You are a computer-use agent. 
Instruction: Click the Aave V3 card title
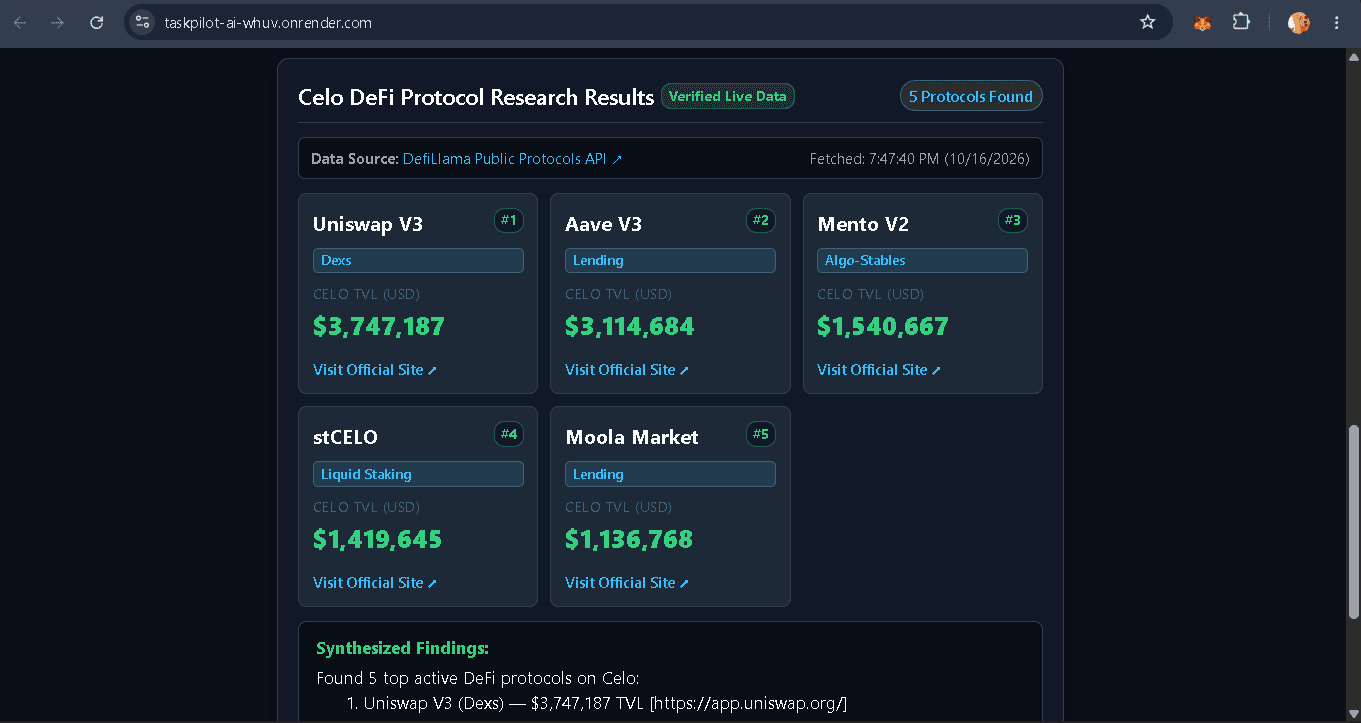[604, 224]
